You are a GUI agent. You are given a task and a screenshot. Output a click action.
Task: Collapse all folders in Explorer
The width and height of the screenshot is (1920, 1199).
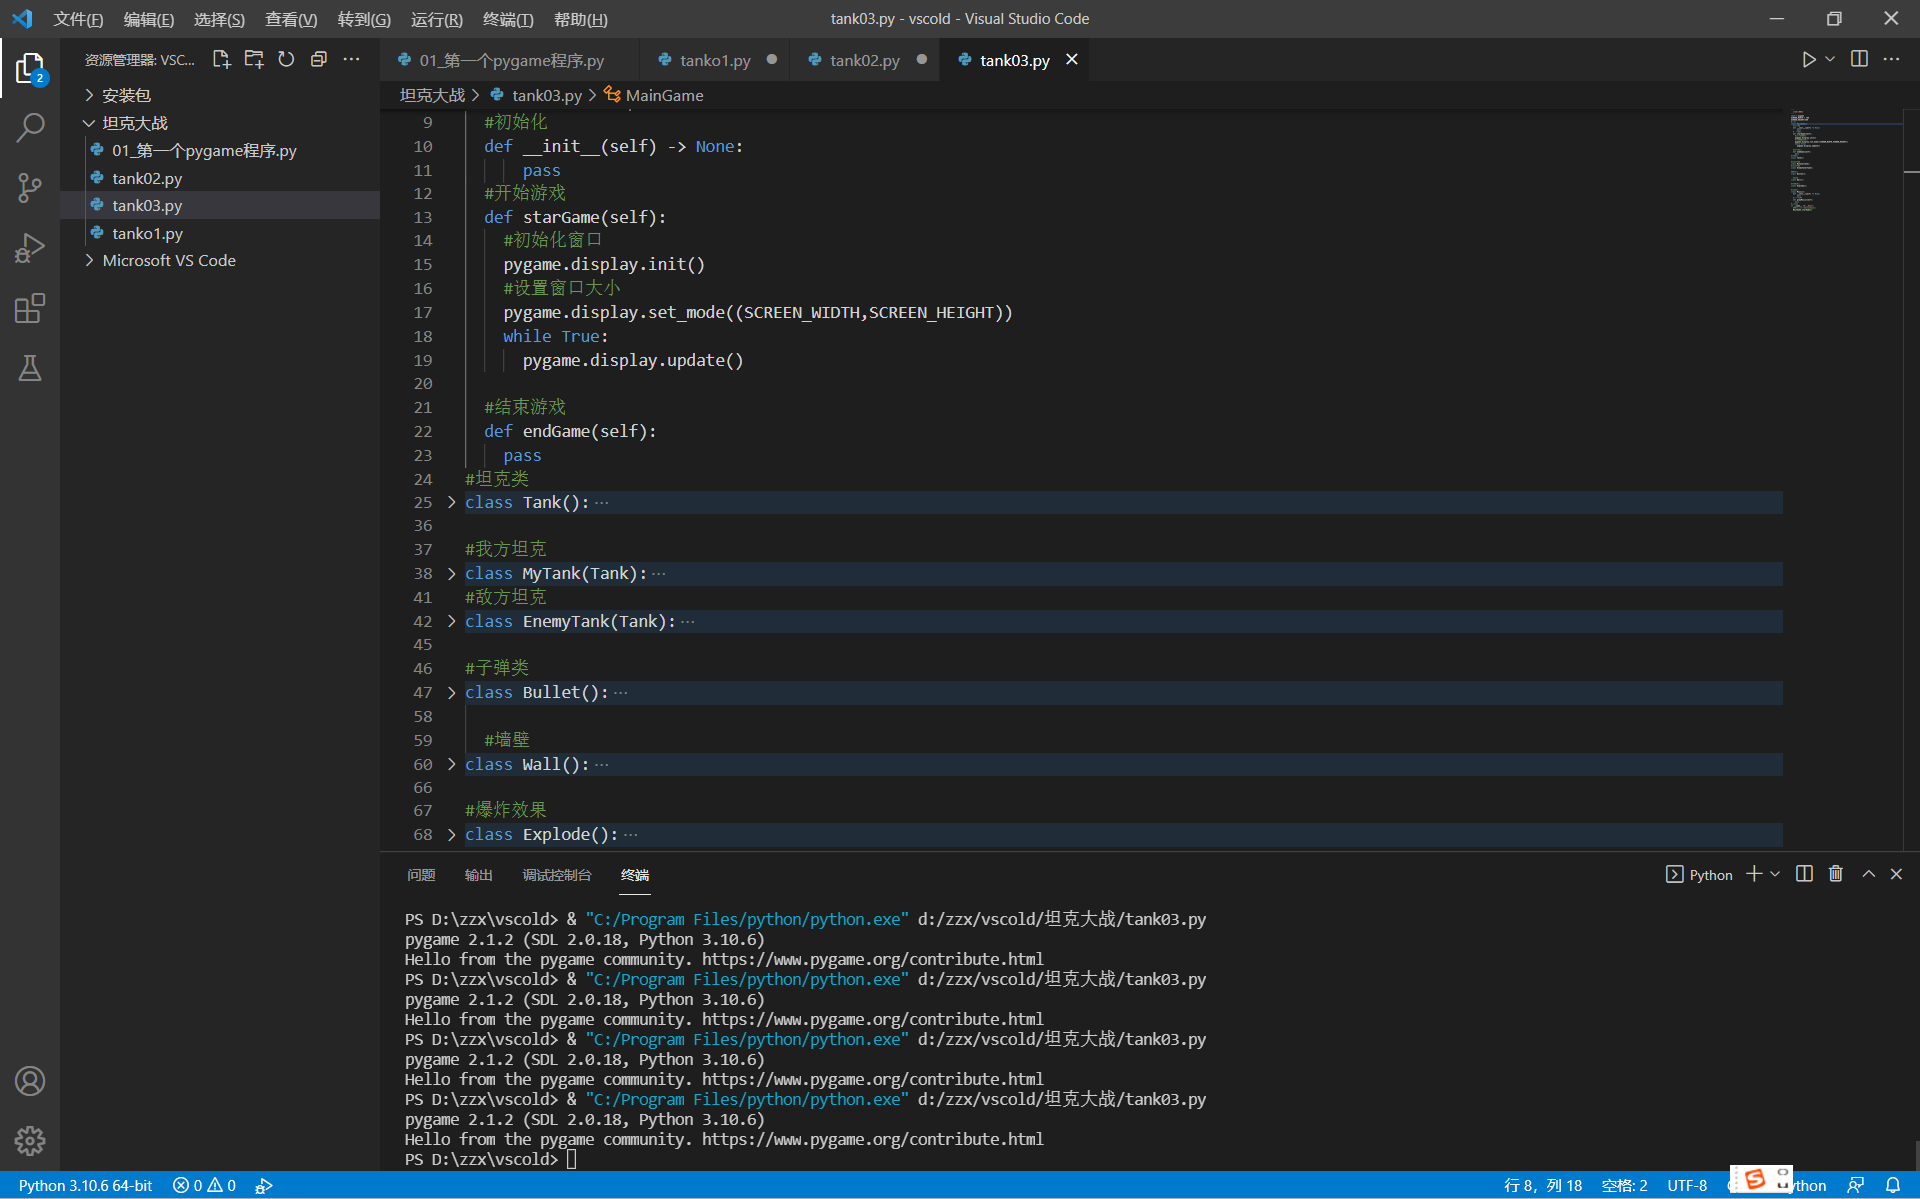319,60
